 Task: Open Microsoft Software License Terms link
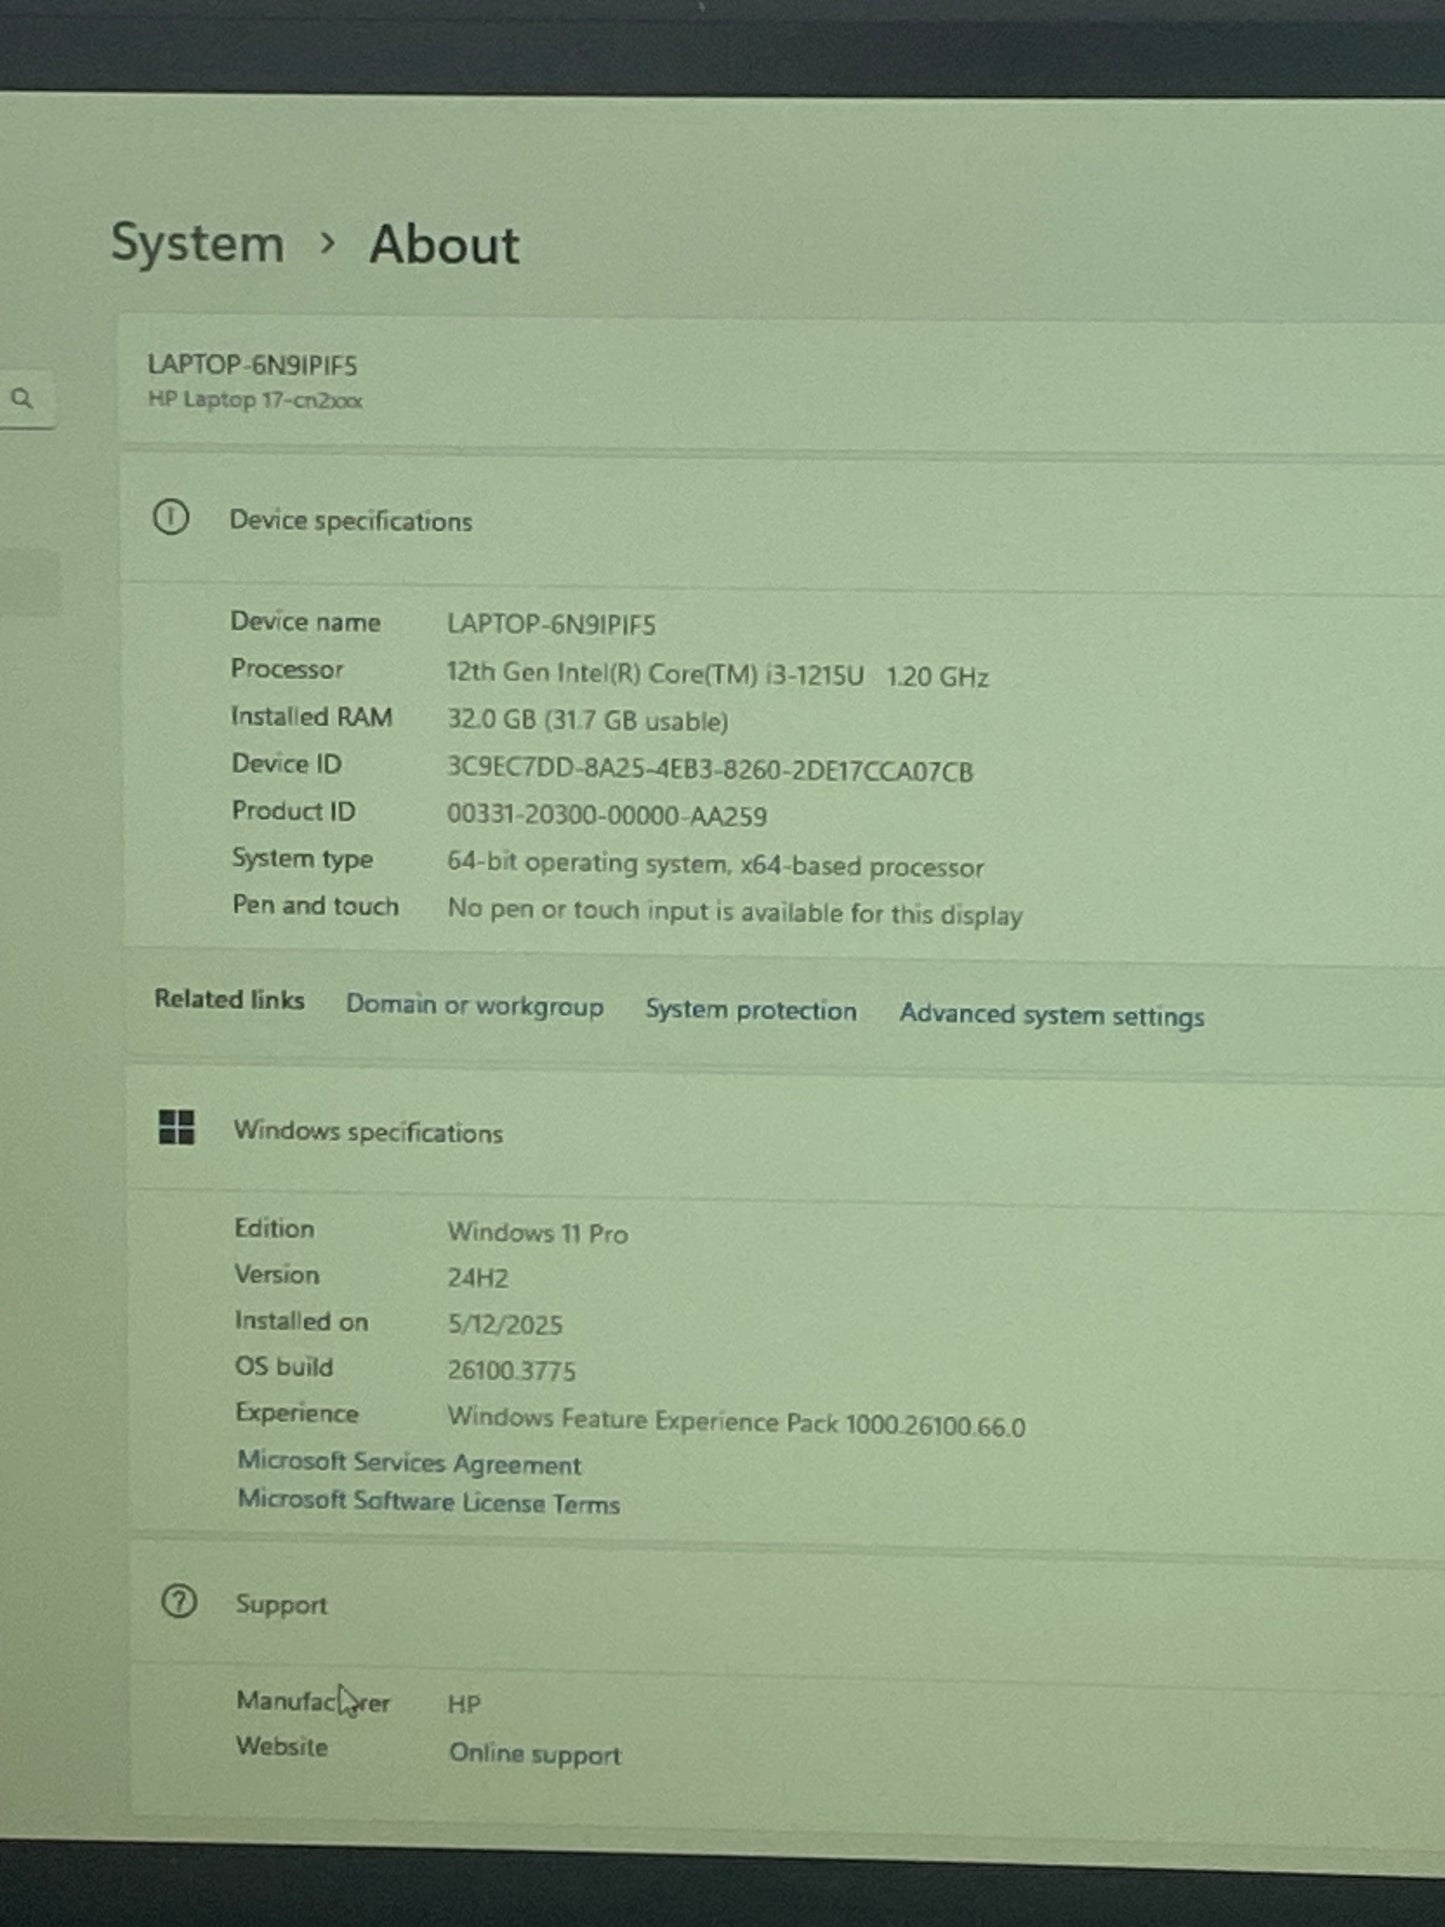click(429, 1502)
